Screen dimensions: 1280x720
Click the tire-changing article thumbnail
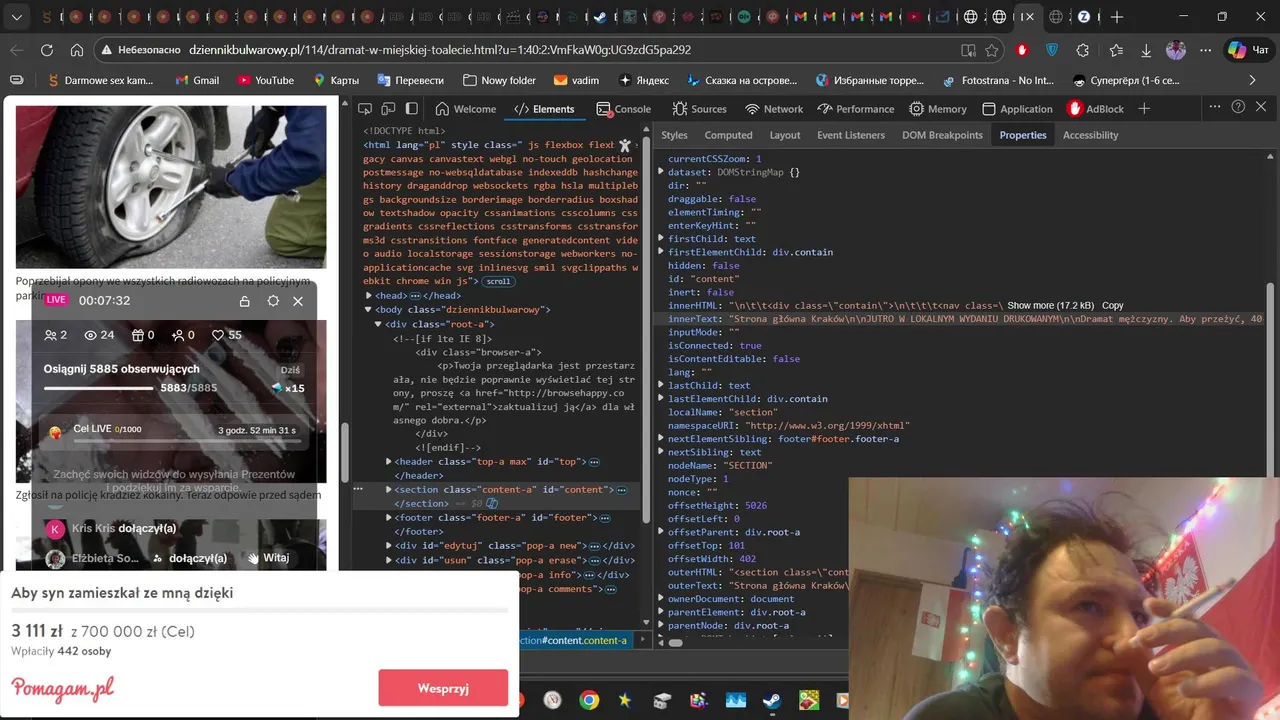[171, 185]
